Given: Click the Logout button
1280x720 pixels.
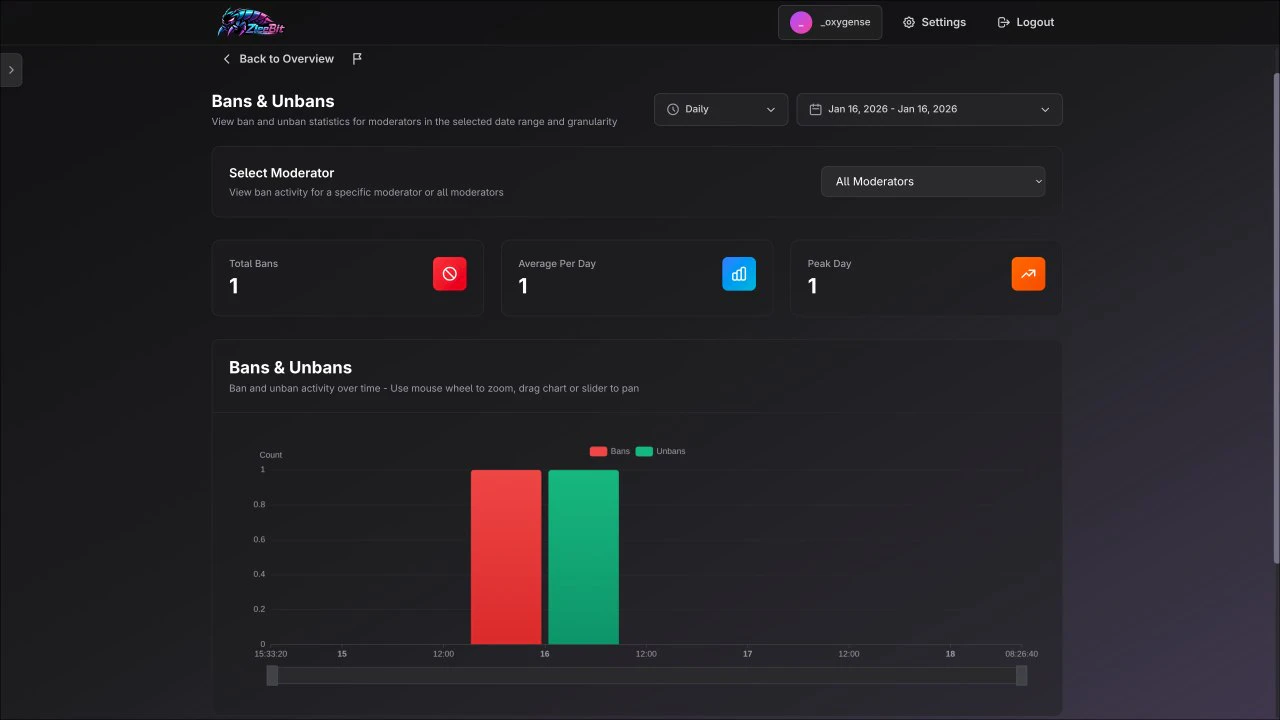Looking at the screenshot, I should [x=1025, y=22].
